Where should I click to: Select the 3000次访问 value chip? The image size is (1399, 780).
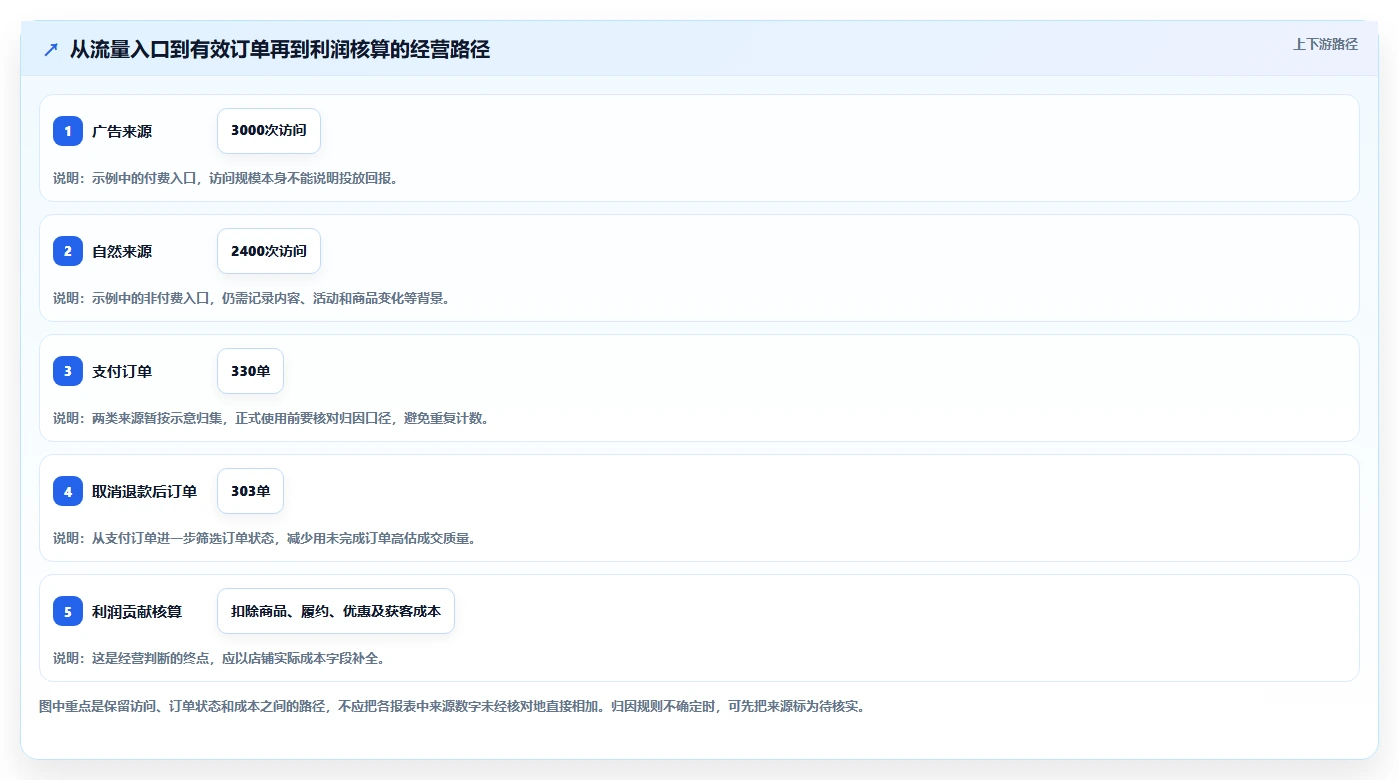point(269,131)
